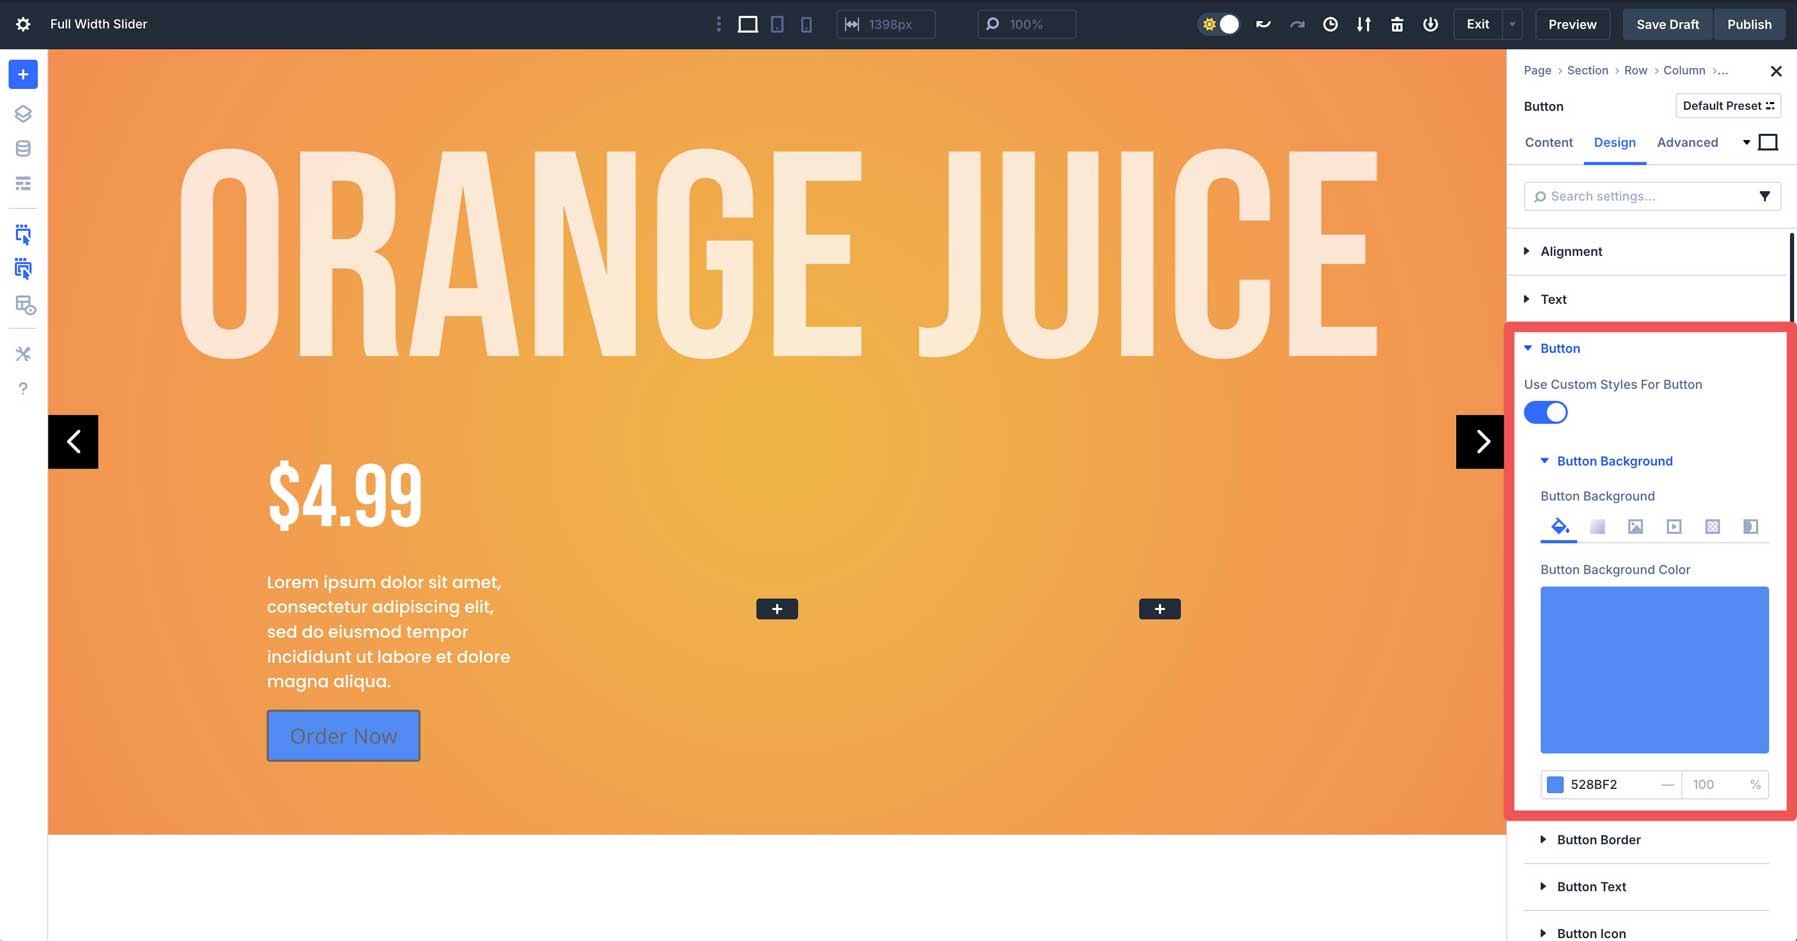Switch to the Advanced tab
Screen dimensions: 1797x941
point(1687,142)
